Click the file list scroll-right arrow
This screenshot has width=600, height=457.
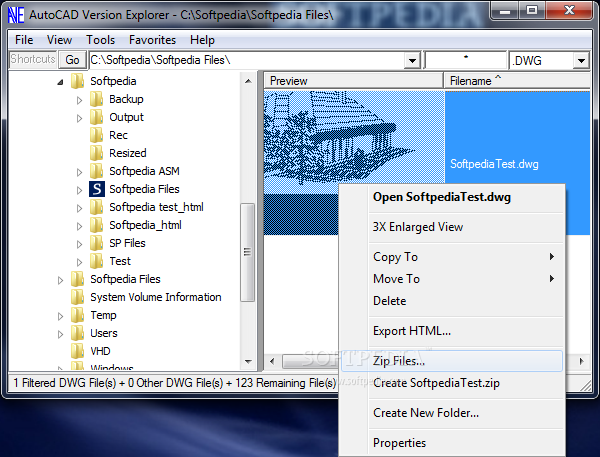point(582,361)
